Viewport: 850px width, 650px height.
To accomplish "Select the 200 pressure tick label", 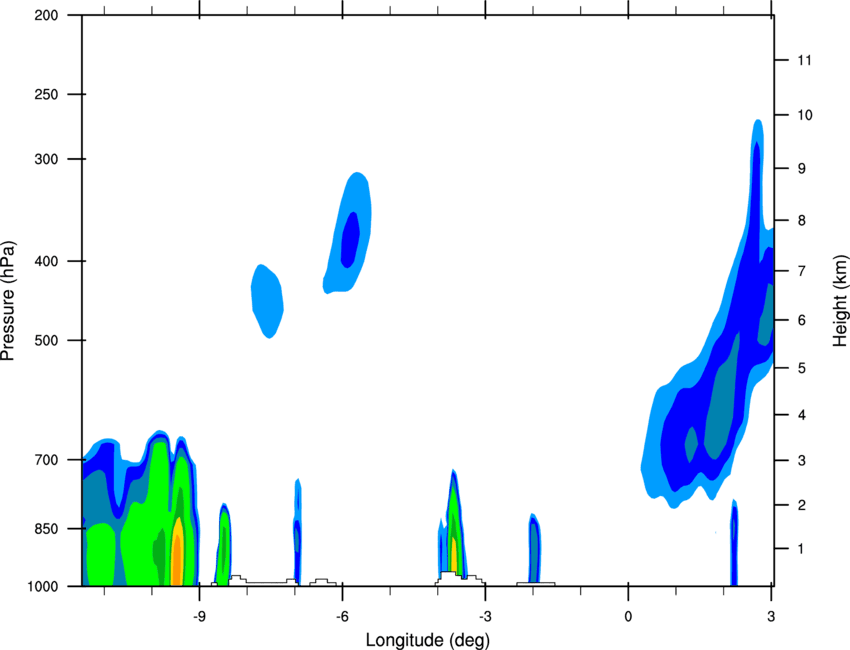I will coord(46,16).
